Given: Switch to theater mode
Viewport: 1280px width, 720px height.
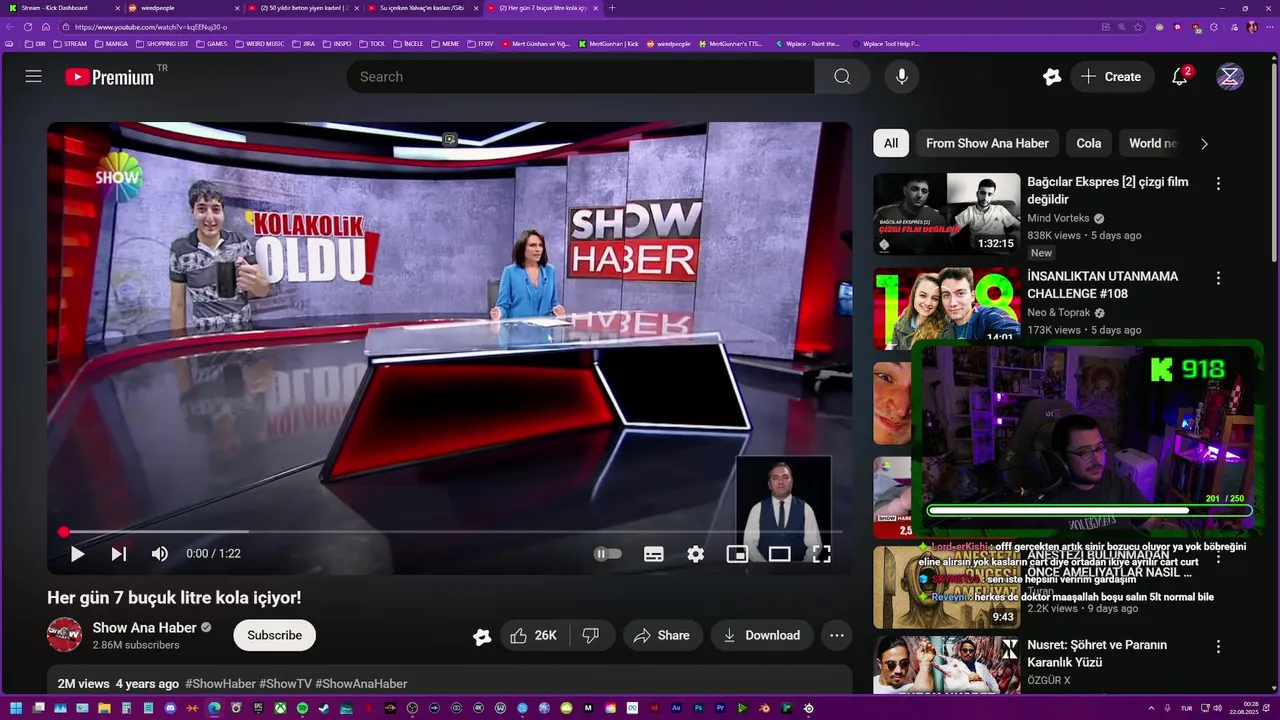Looking at the screenshot, I should coord(779,554).
